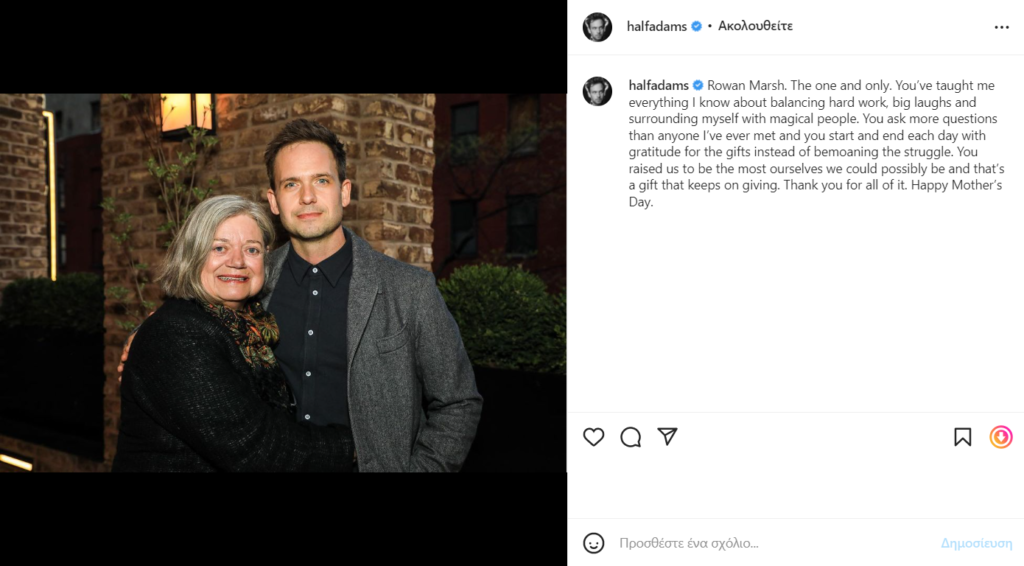Click the empty comments area below caption
Image resolution: width=1024 pixels, height=566 pixels.
click(x=795, y=310)
